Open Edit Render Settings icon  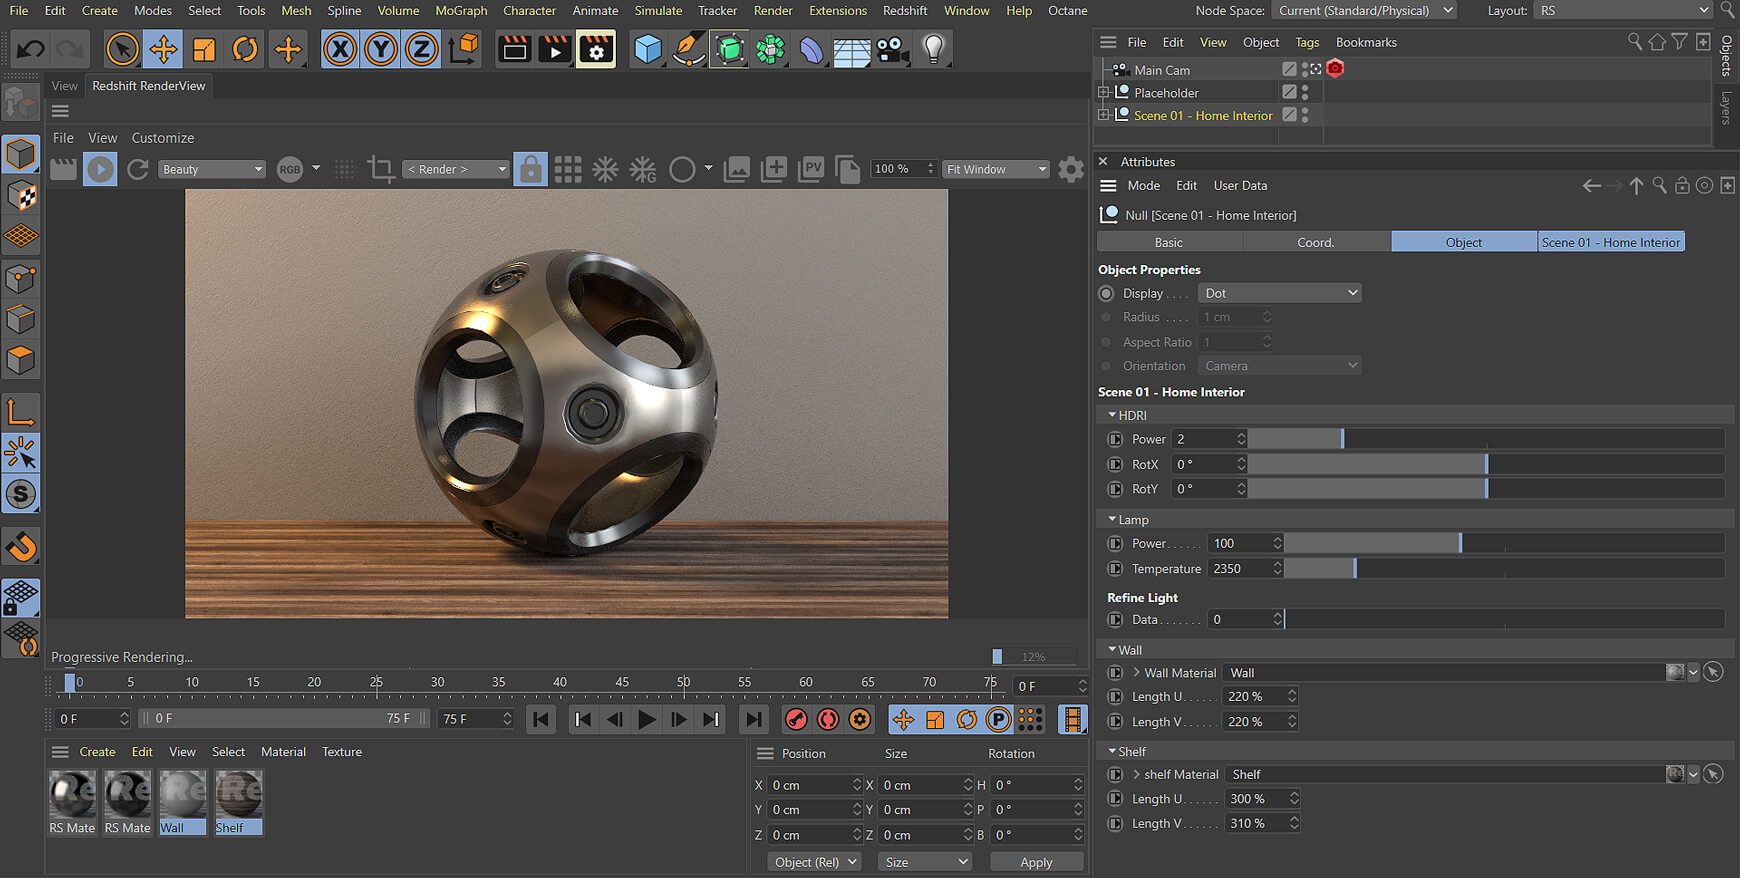[x=596, y=49]
